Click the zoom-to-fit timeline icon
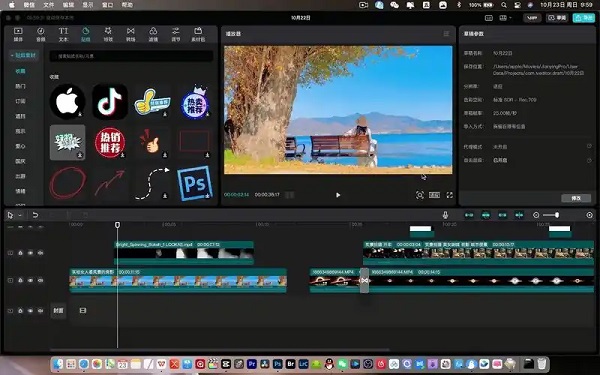The width and height of the screenshot is (600, 375). 590,215
